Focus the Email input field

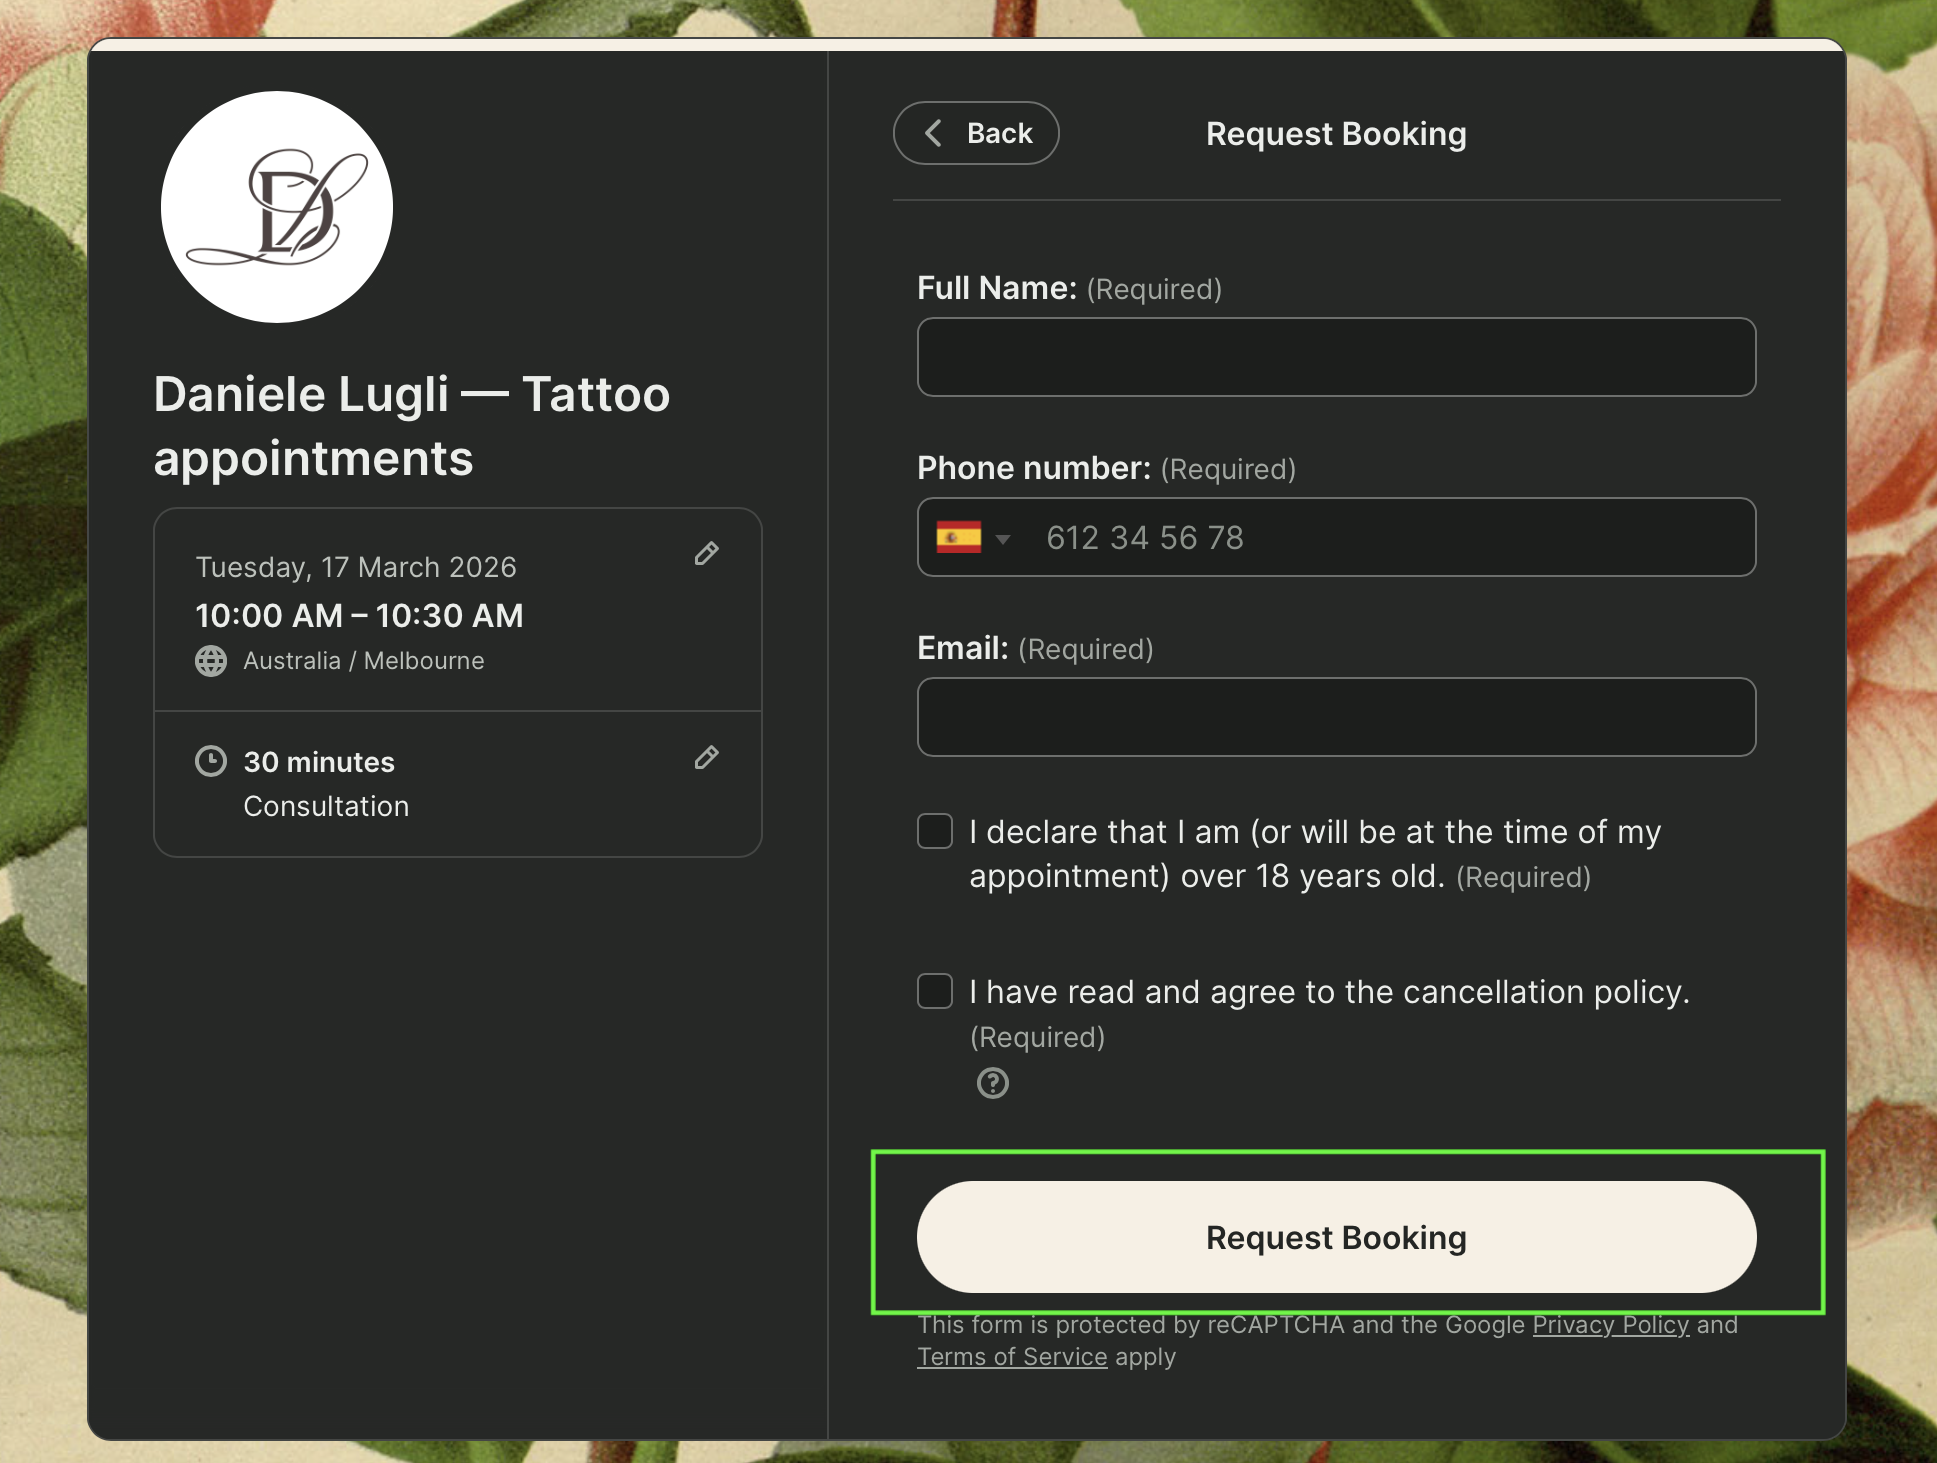1336,716
